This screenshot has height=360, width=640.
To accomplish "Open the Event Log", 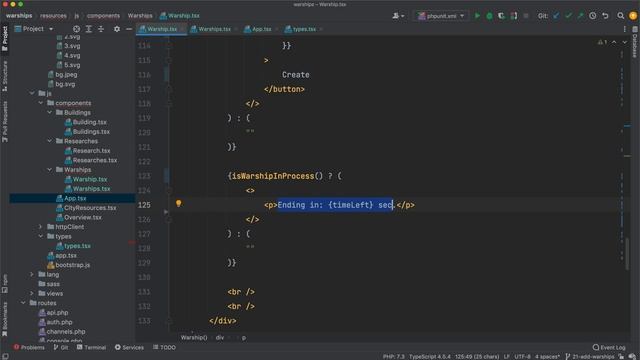I will point(609,347).
